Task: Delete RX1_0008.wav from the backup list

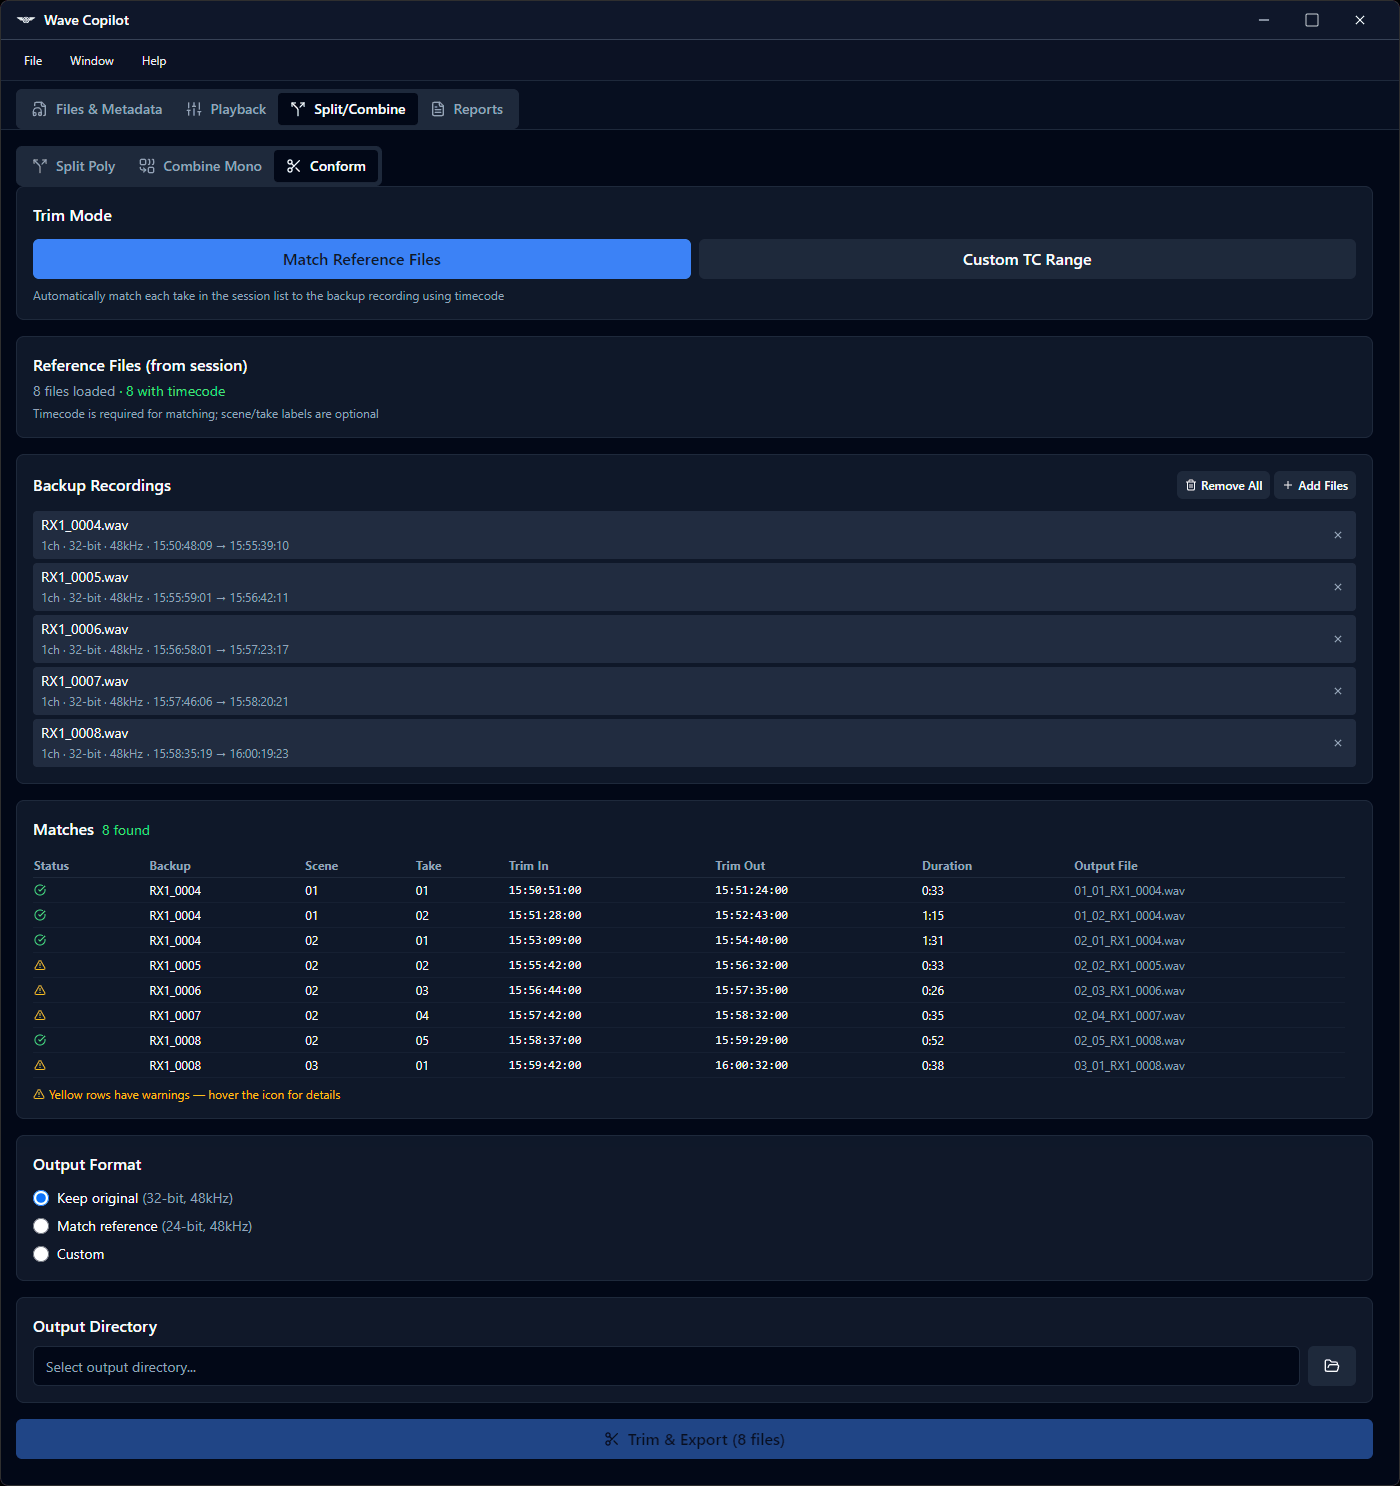Action: 1337,743
